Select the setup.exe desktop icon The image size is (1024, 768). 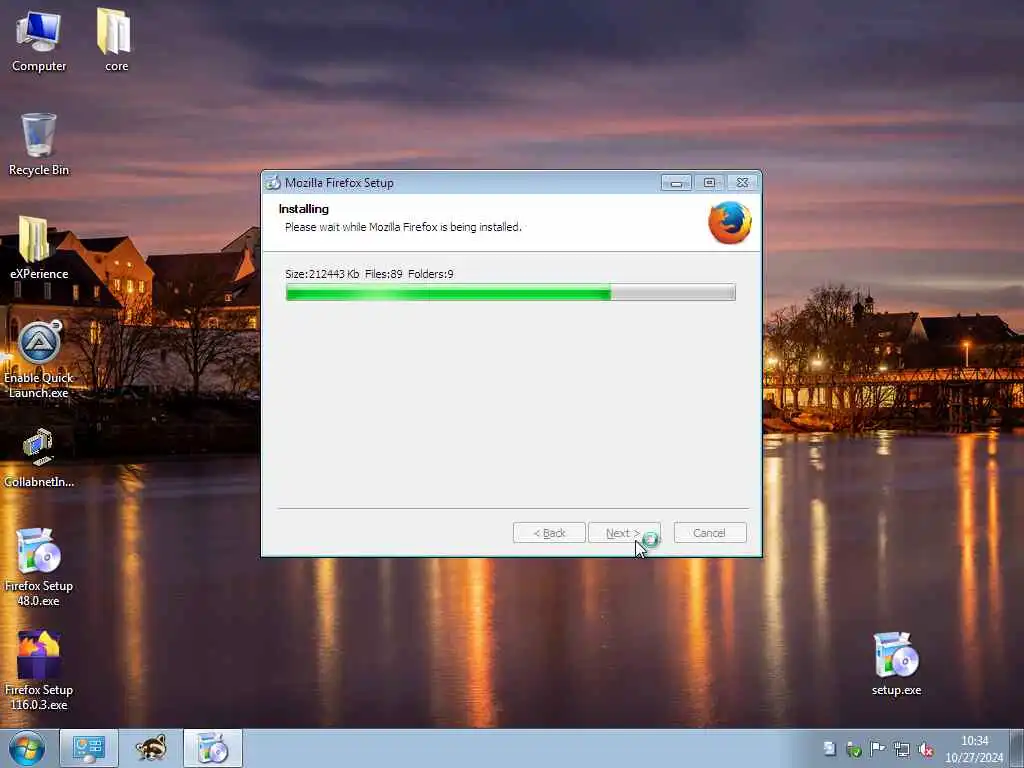click(896, 664)
